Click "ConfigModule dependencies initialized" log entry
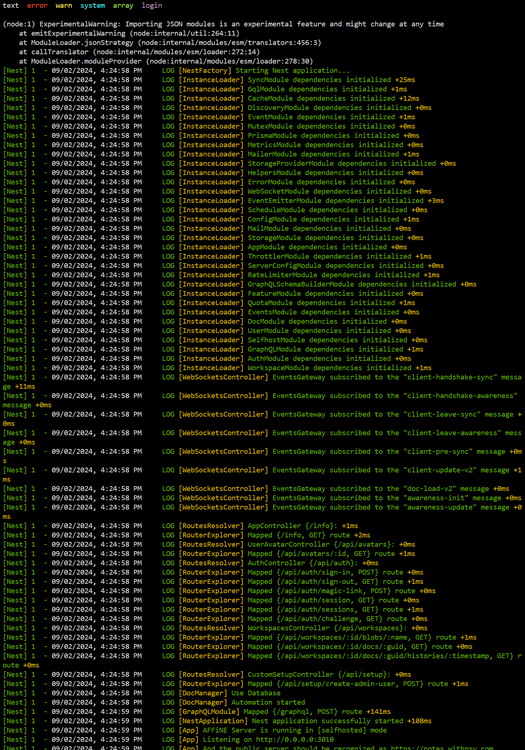 click(x=333, y=219)
